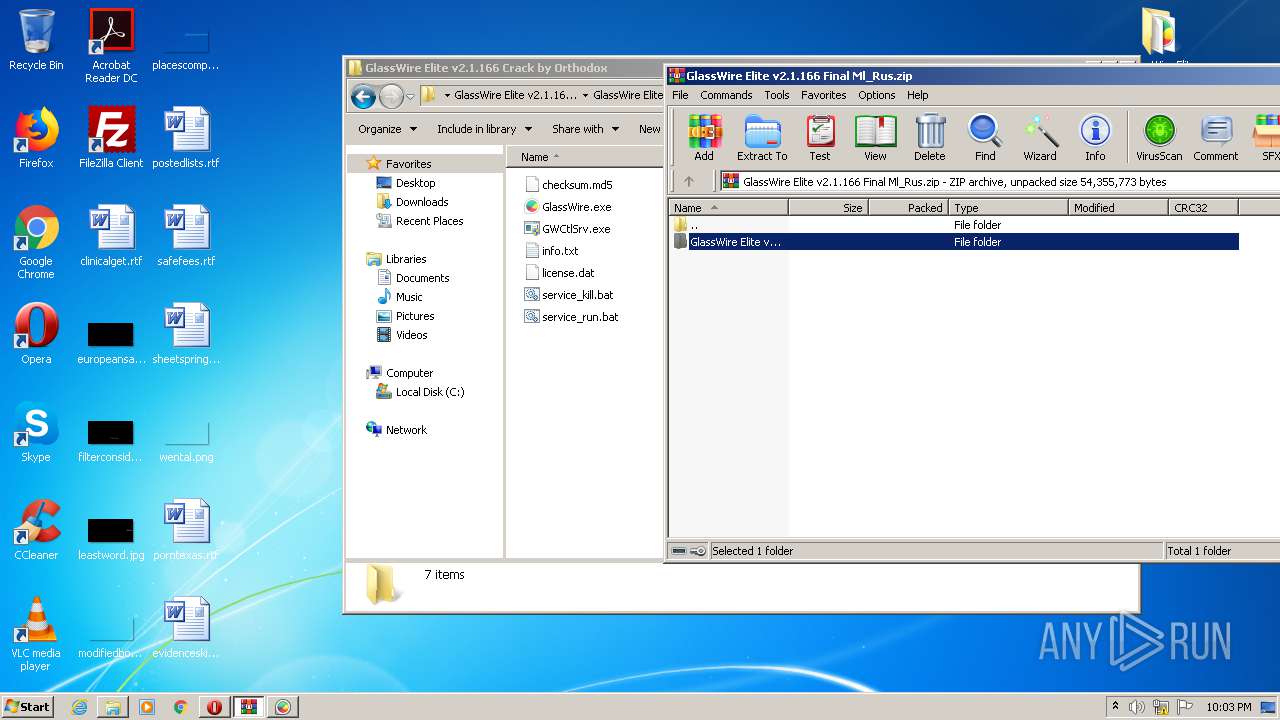The height and width of the screenshot is (720, 1280).
Task: Click the Delete trash icon in WinRAR
Action: (x=929, y=138)
